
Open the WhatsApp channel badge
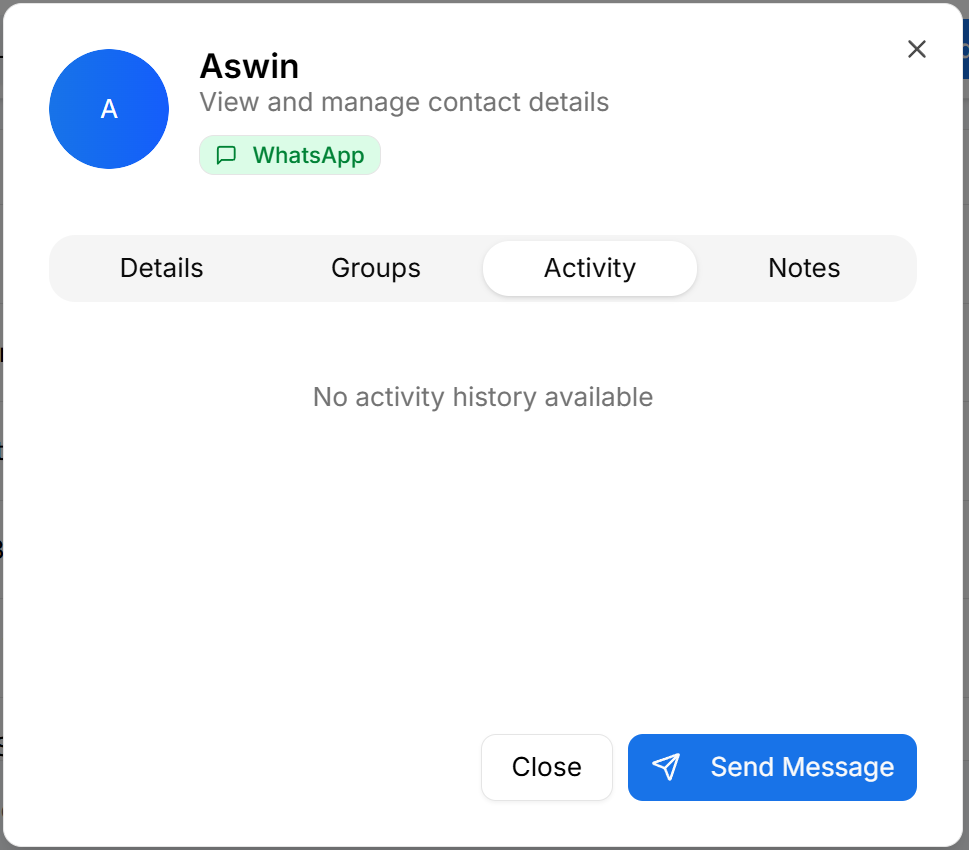[x=289, y=155]
